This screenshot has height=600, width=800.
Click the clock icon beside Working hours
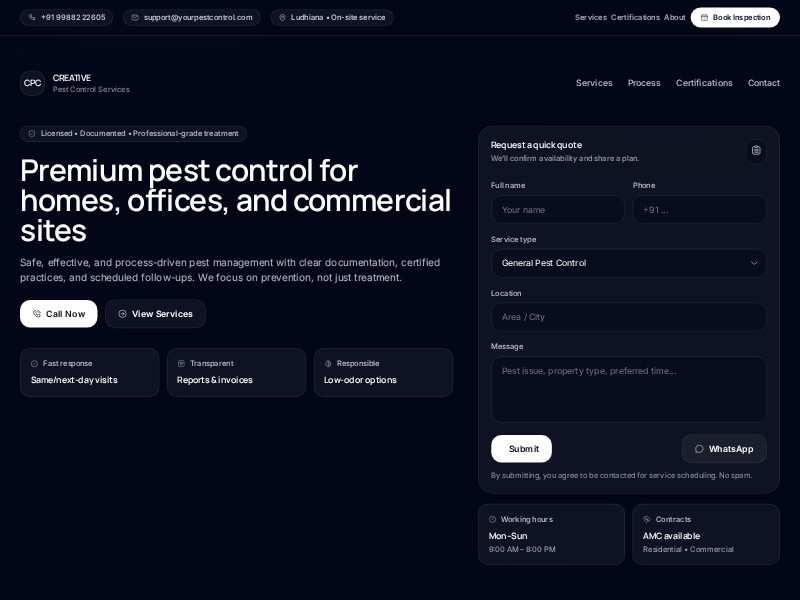[492, 519]
